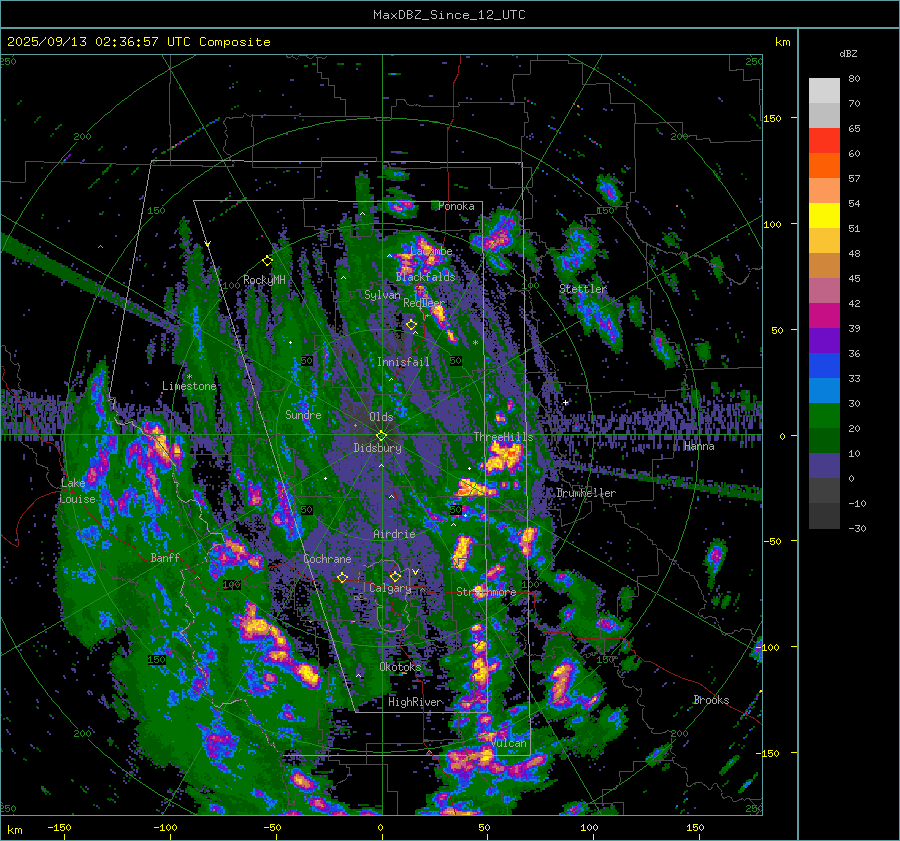
Task: Click the Didsbury town label
Action: [x=377, y=448]
